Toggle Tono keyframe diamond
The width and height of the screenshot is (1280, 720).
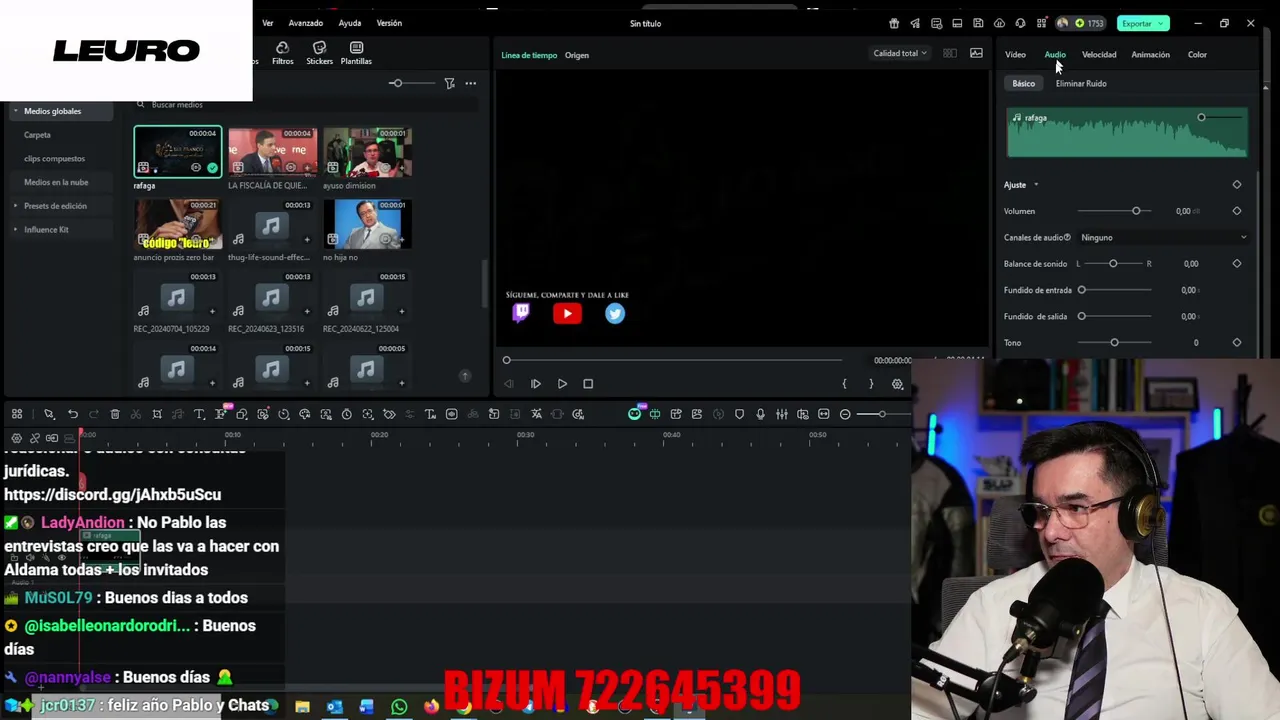pyautogui.click(x=1236, y=343)
